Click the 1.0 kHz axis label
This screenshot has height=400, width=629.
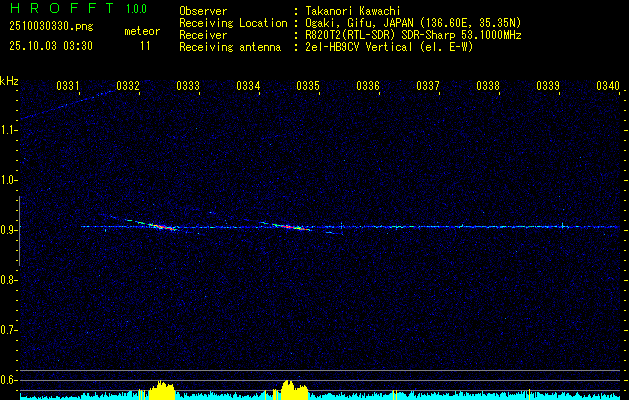click(8, 180)
